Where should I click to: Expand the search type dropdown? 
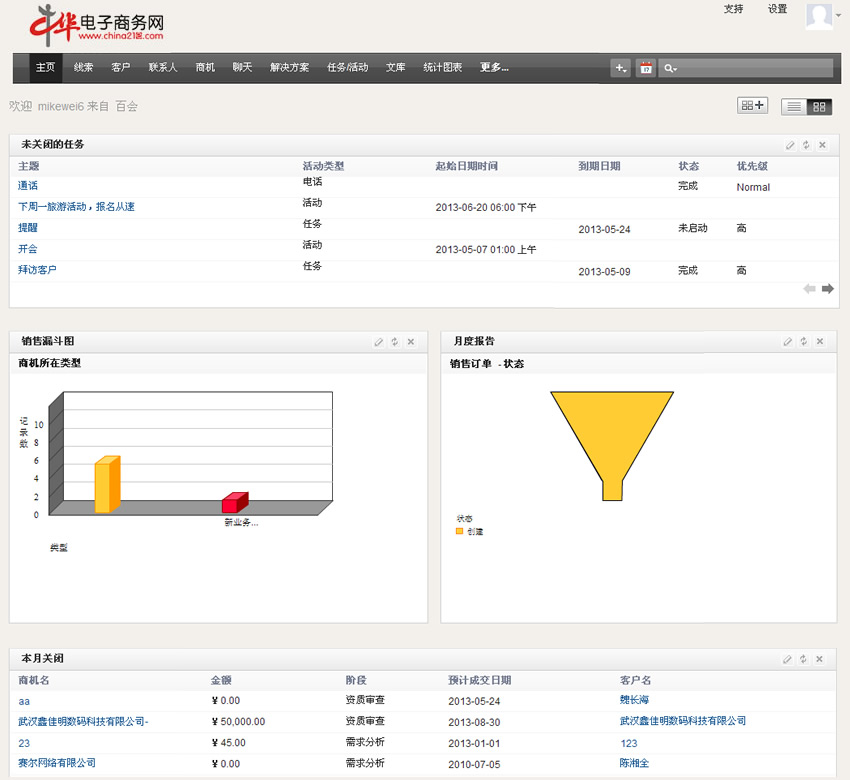point(670,68)
